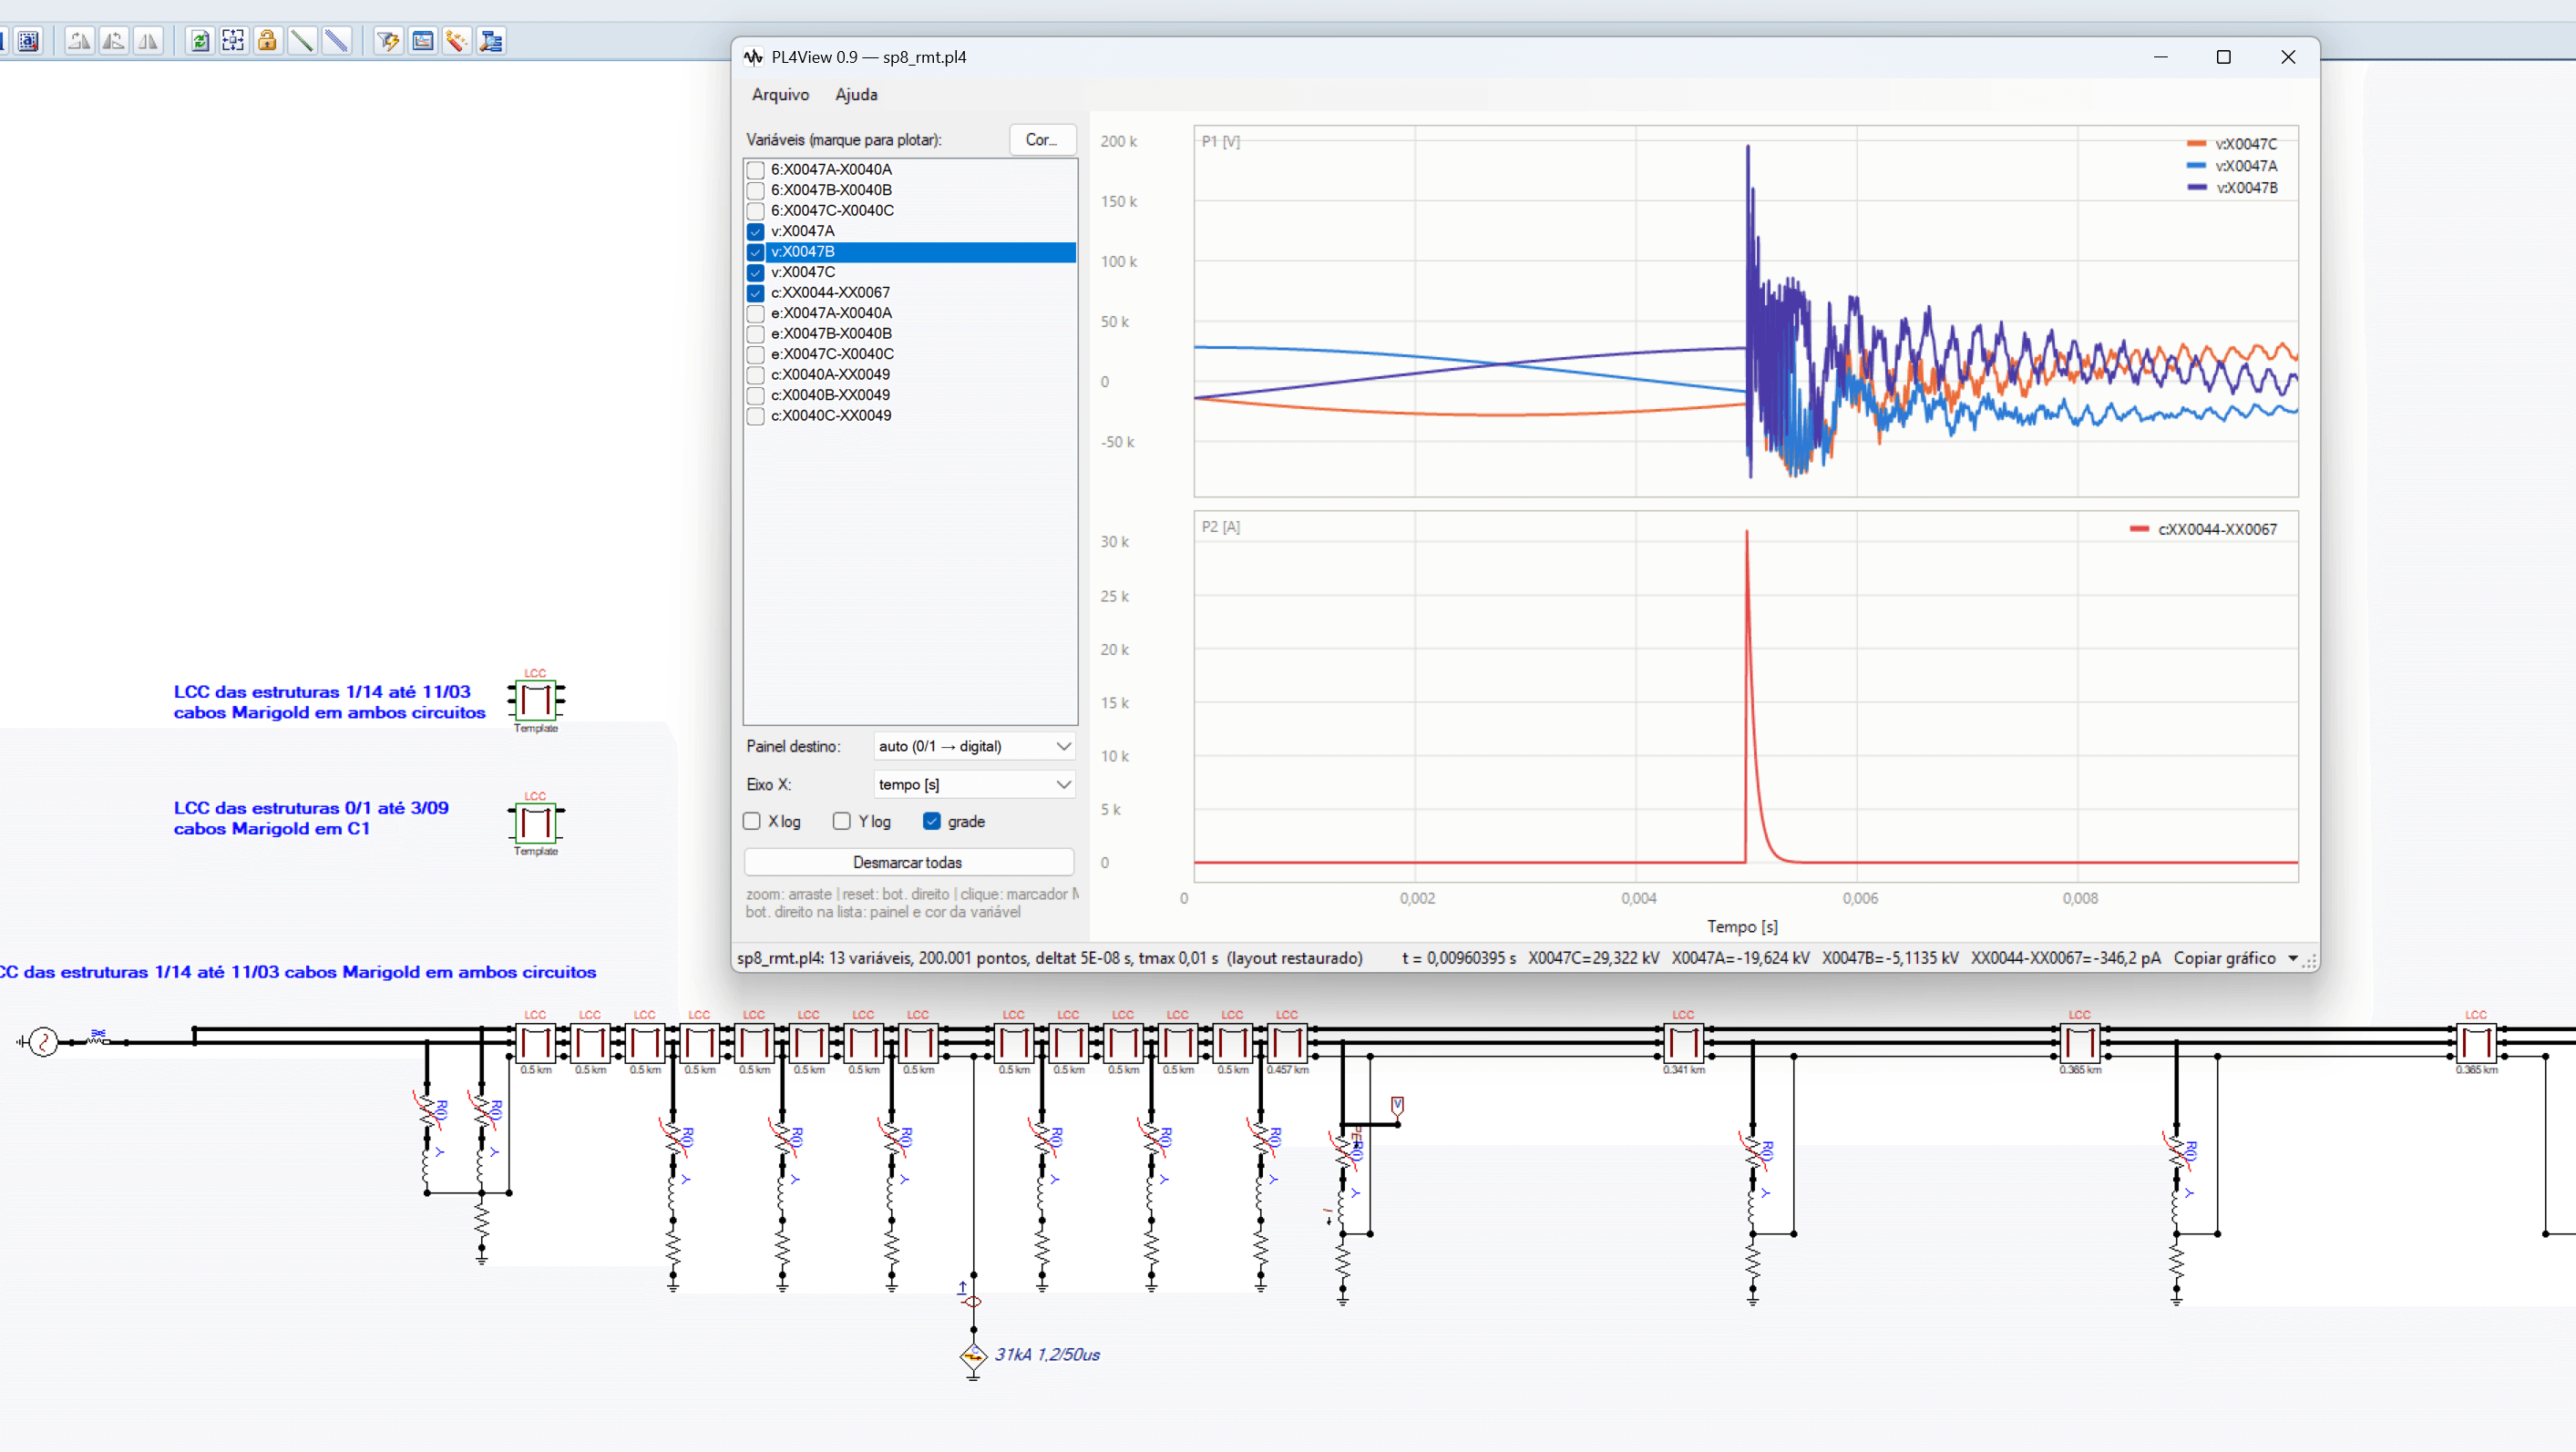Screen dimensions: 2576x1452
Task: Click the magic wand icon
Action: [x=457, y=41]
